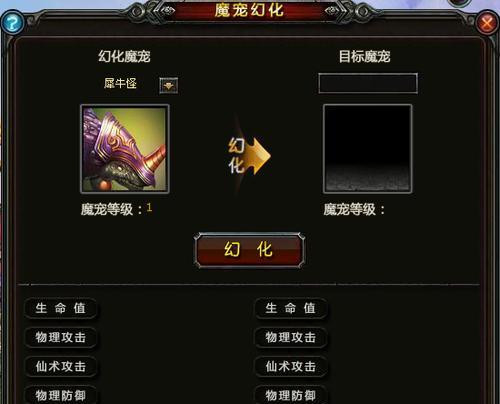The height and width of the screenshot is (404, 500).
Task: Expand the 犀牛怪 pet dropdown arrow
Action: pos(169,86)
